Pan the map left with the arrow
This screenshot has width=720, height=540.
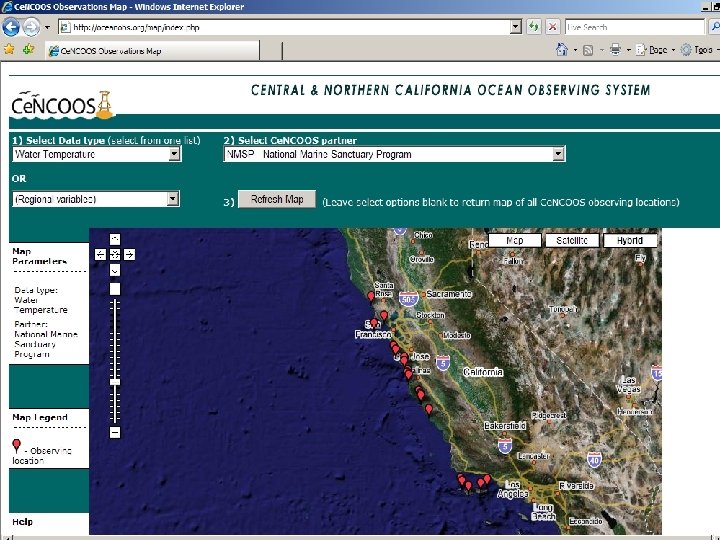pyautogui.click(x=100, y=254)
